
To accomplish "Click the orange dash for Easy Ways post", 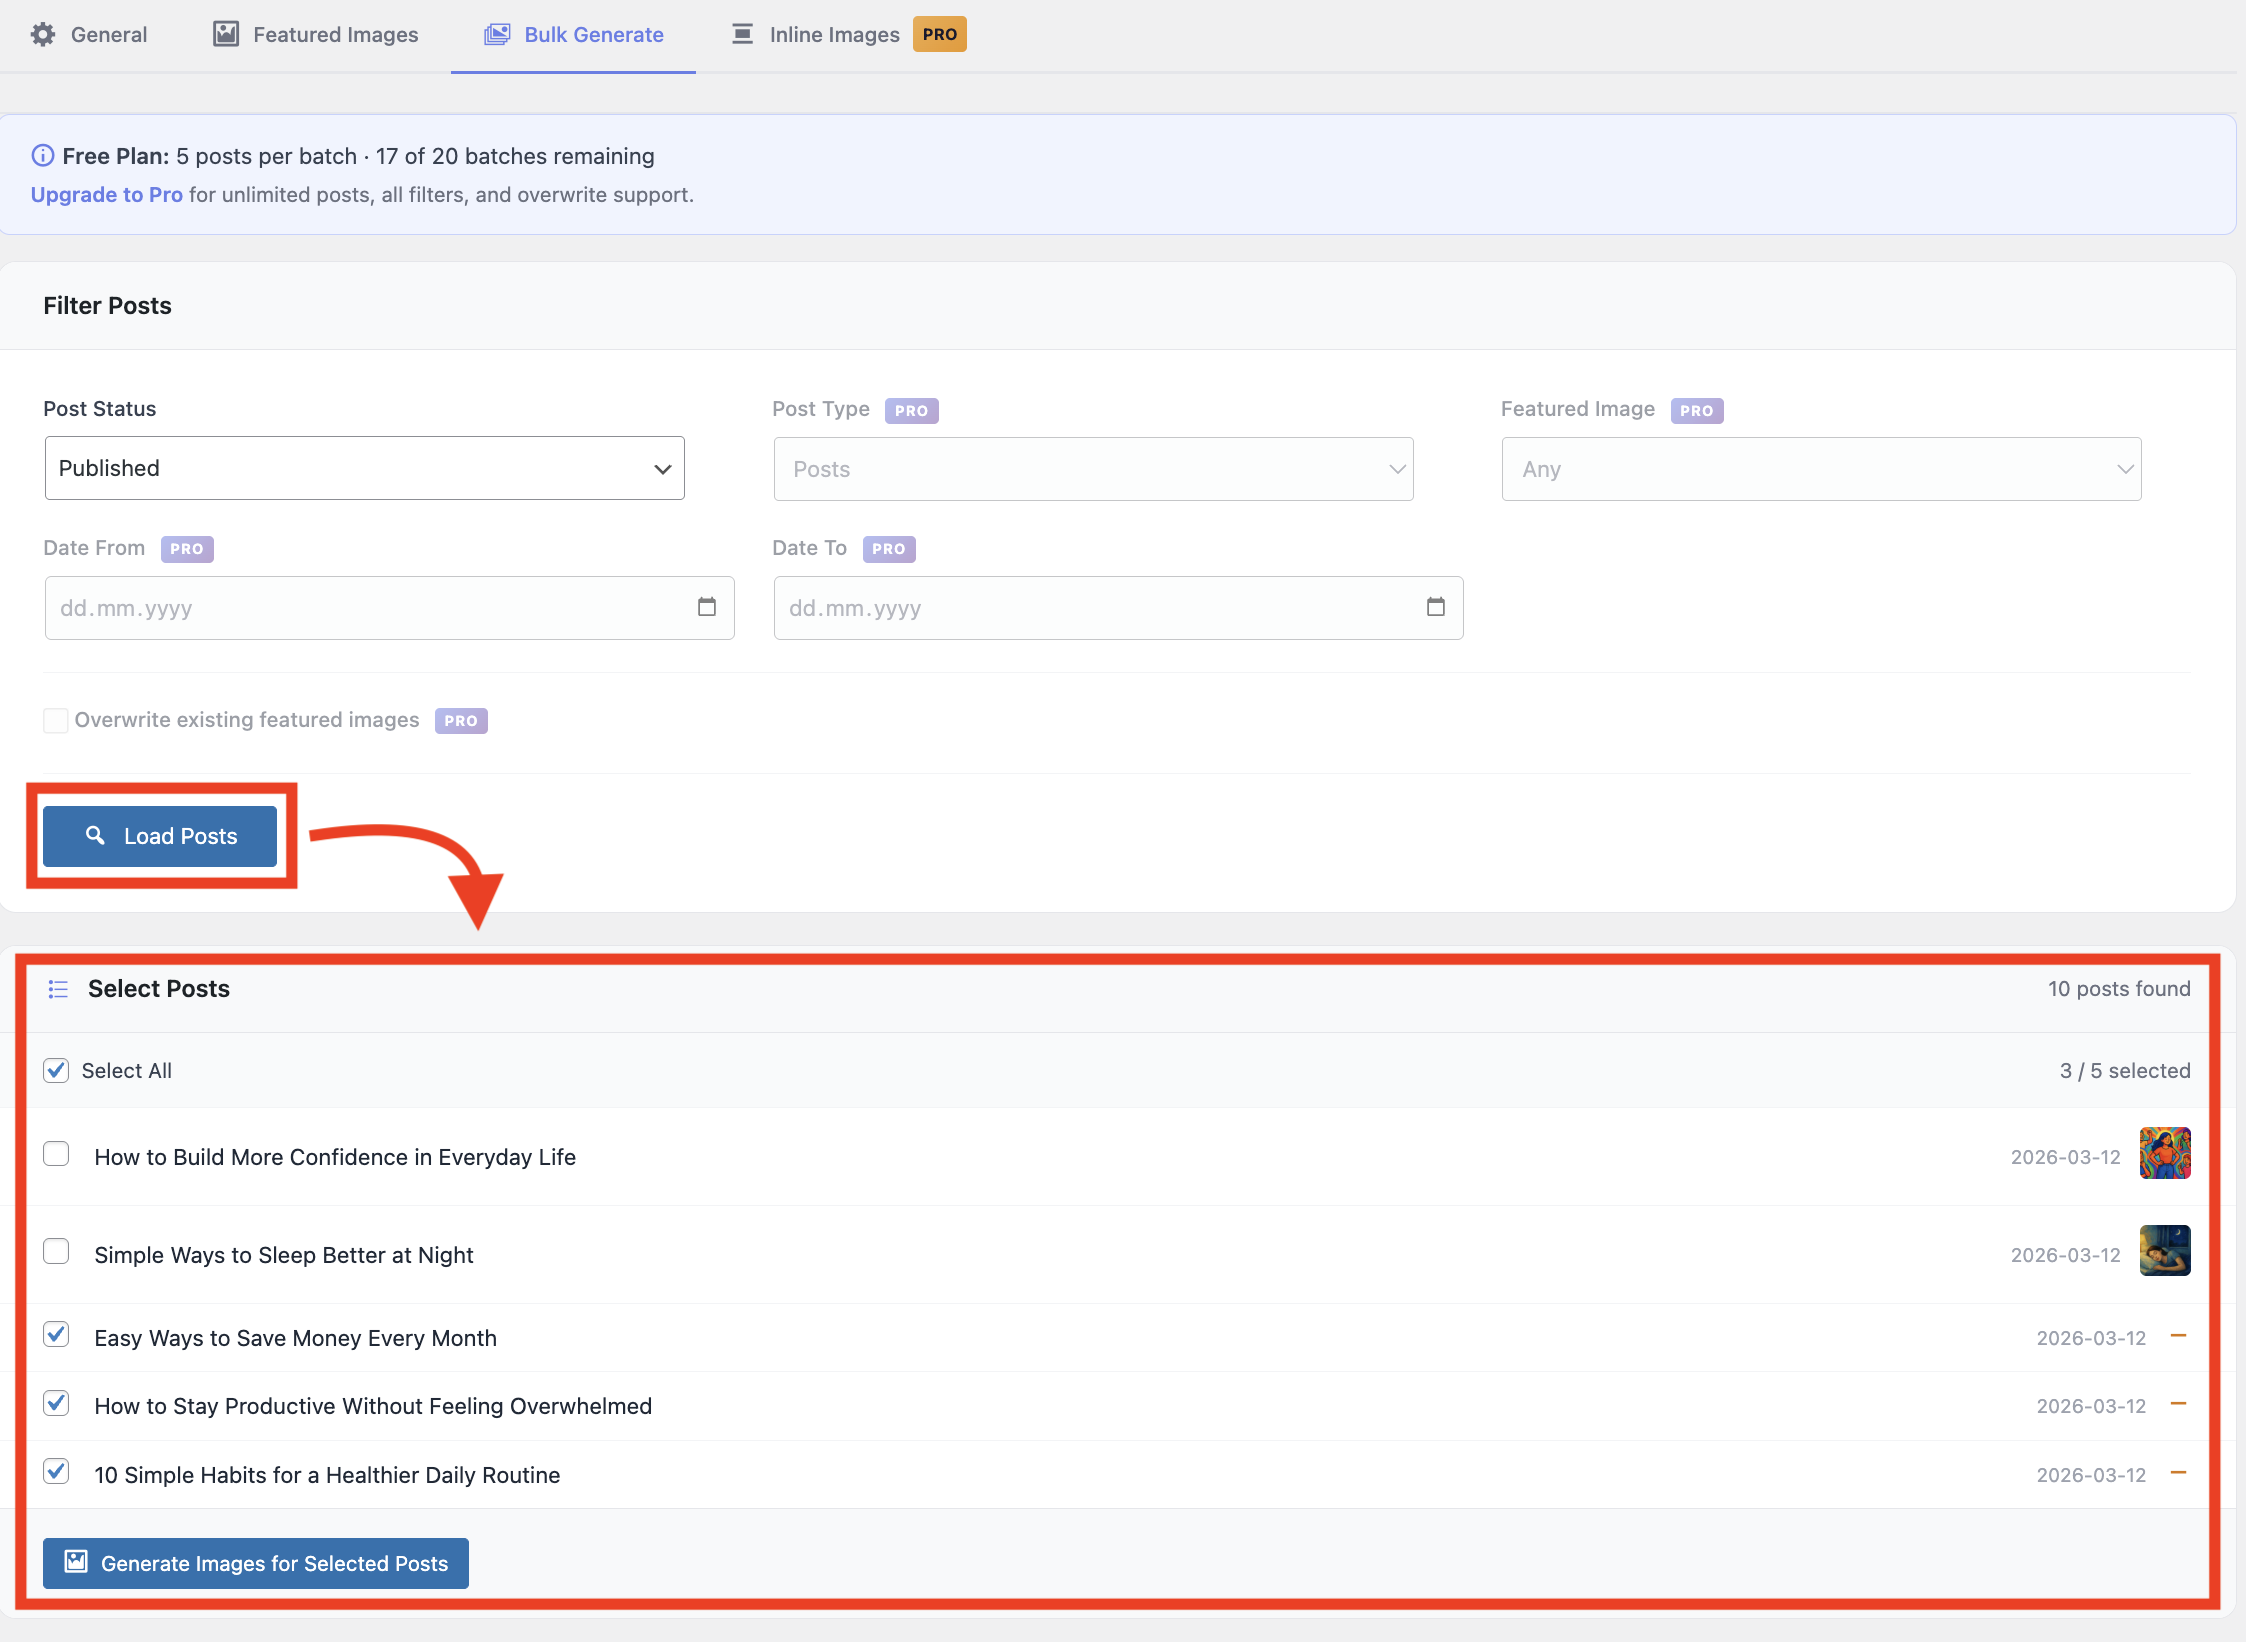I will click(x=2178, y=1336).
